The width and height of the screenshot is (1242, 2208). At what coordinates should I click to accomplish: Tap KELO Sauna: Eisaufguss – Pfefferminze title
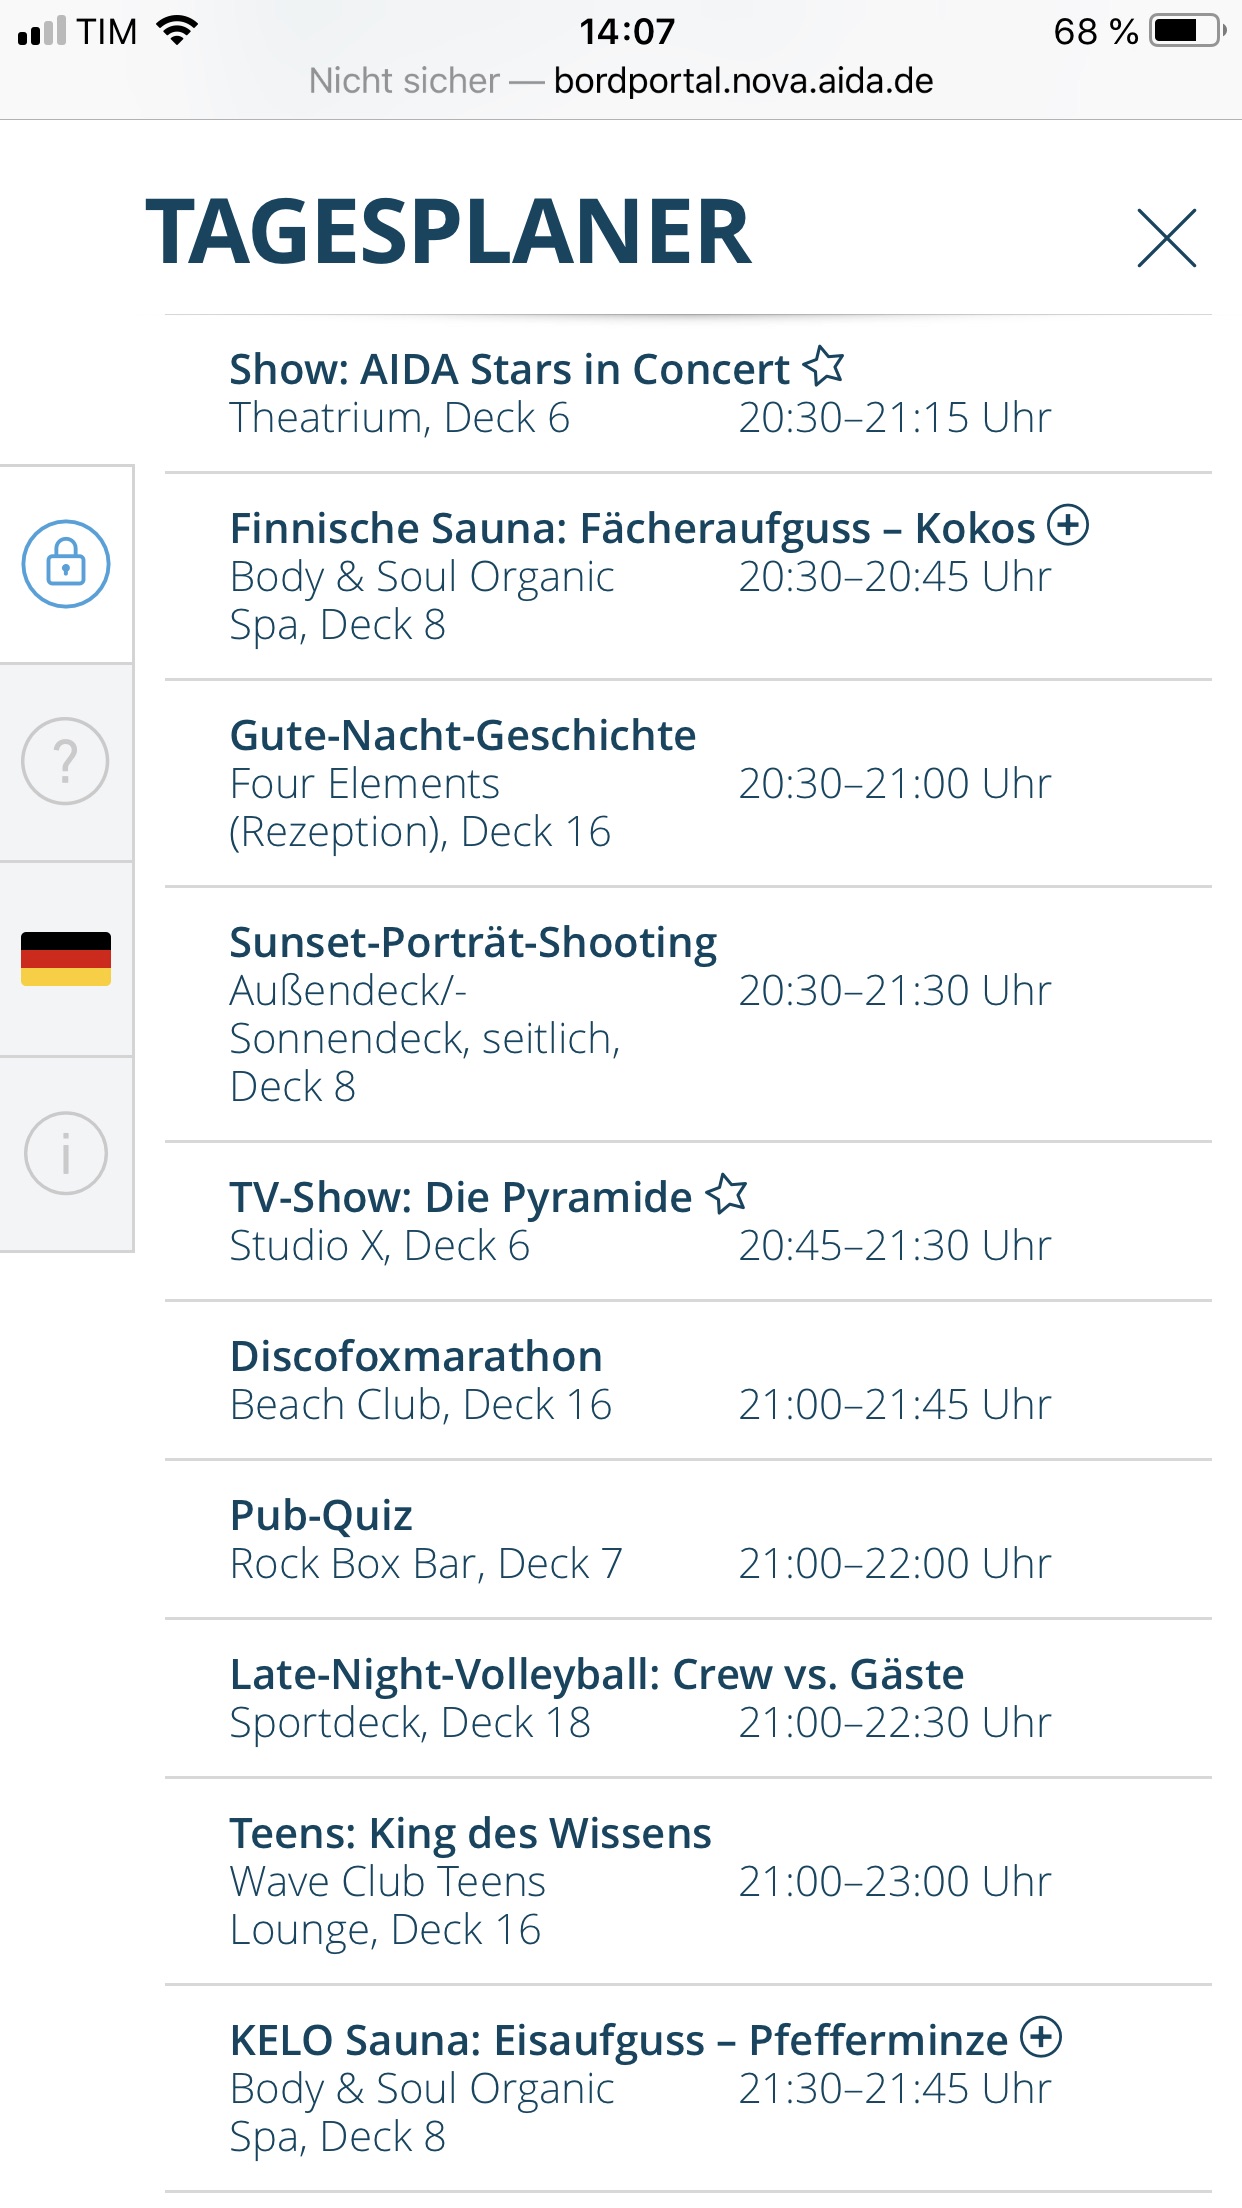coord(618,2041)
